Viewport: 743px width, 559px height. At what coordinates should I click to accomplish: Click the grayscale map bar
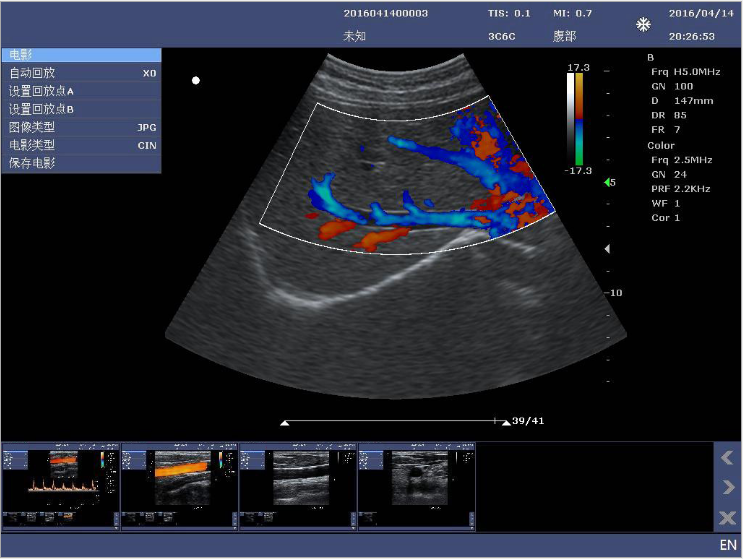click(570, 119)
